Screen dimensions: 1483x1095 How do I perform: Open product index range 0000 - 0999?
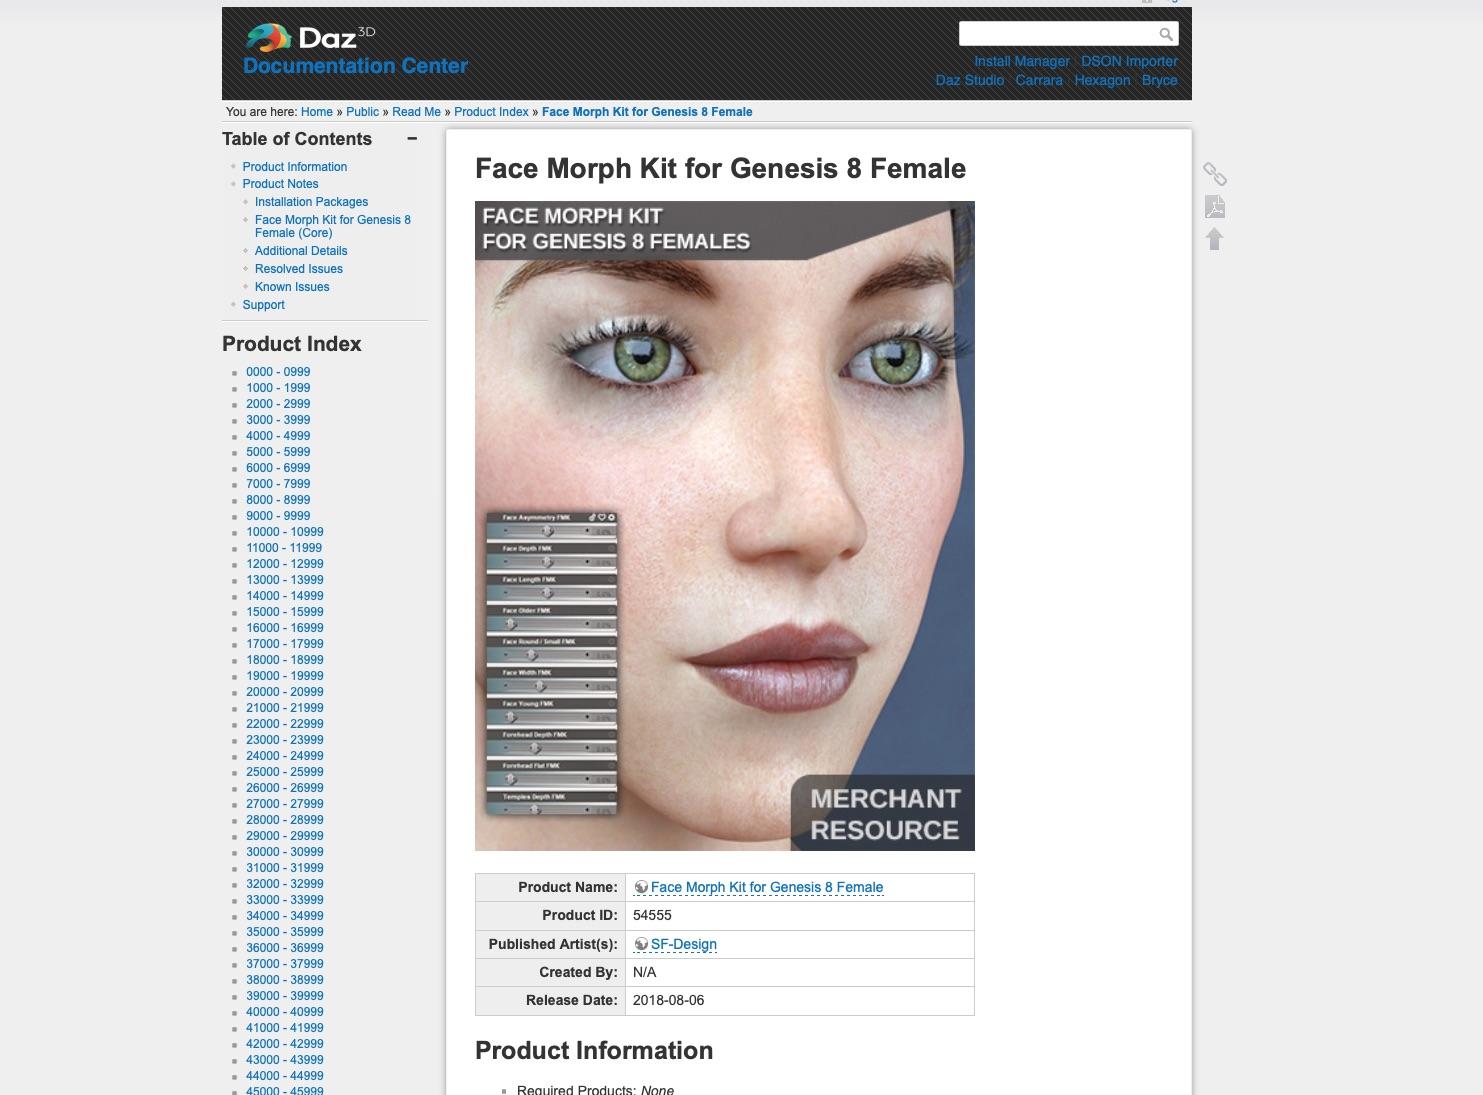278,372
